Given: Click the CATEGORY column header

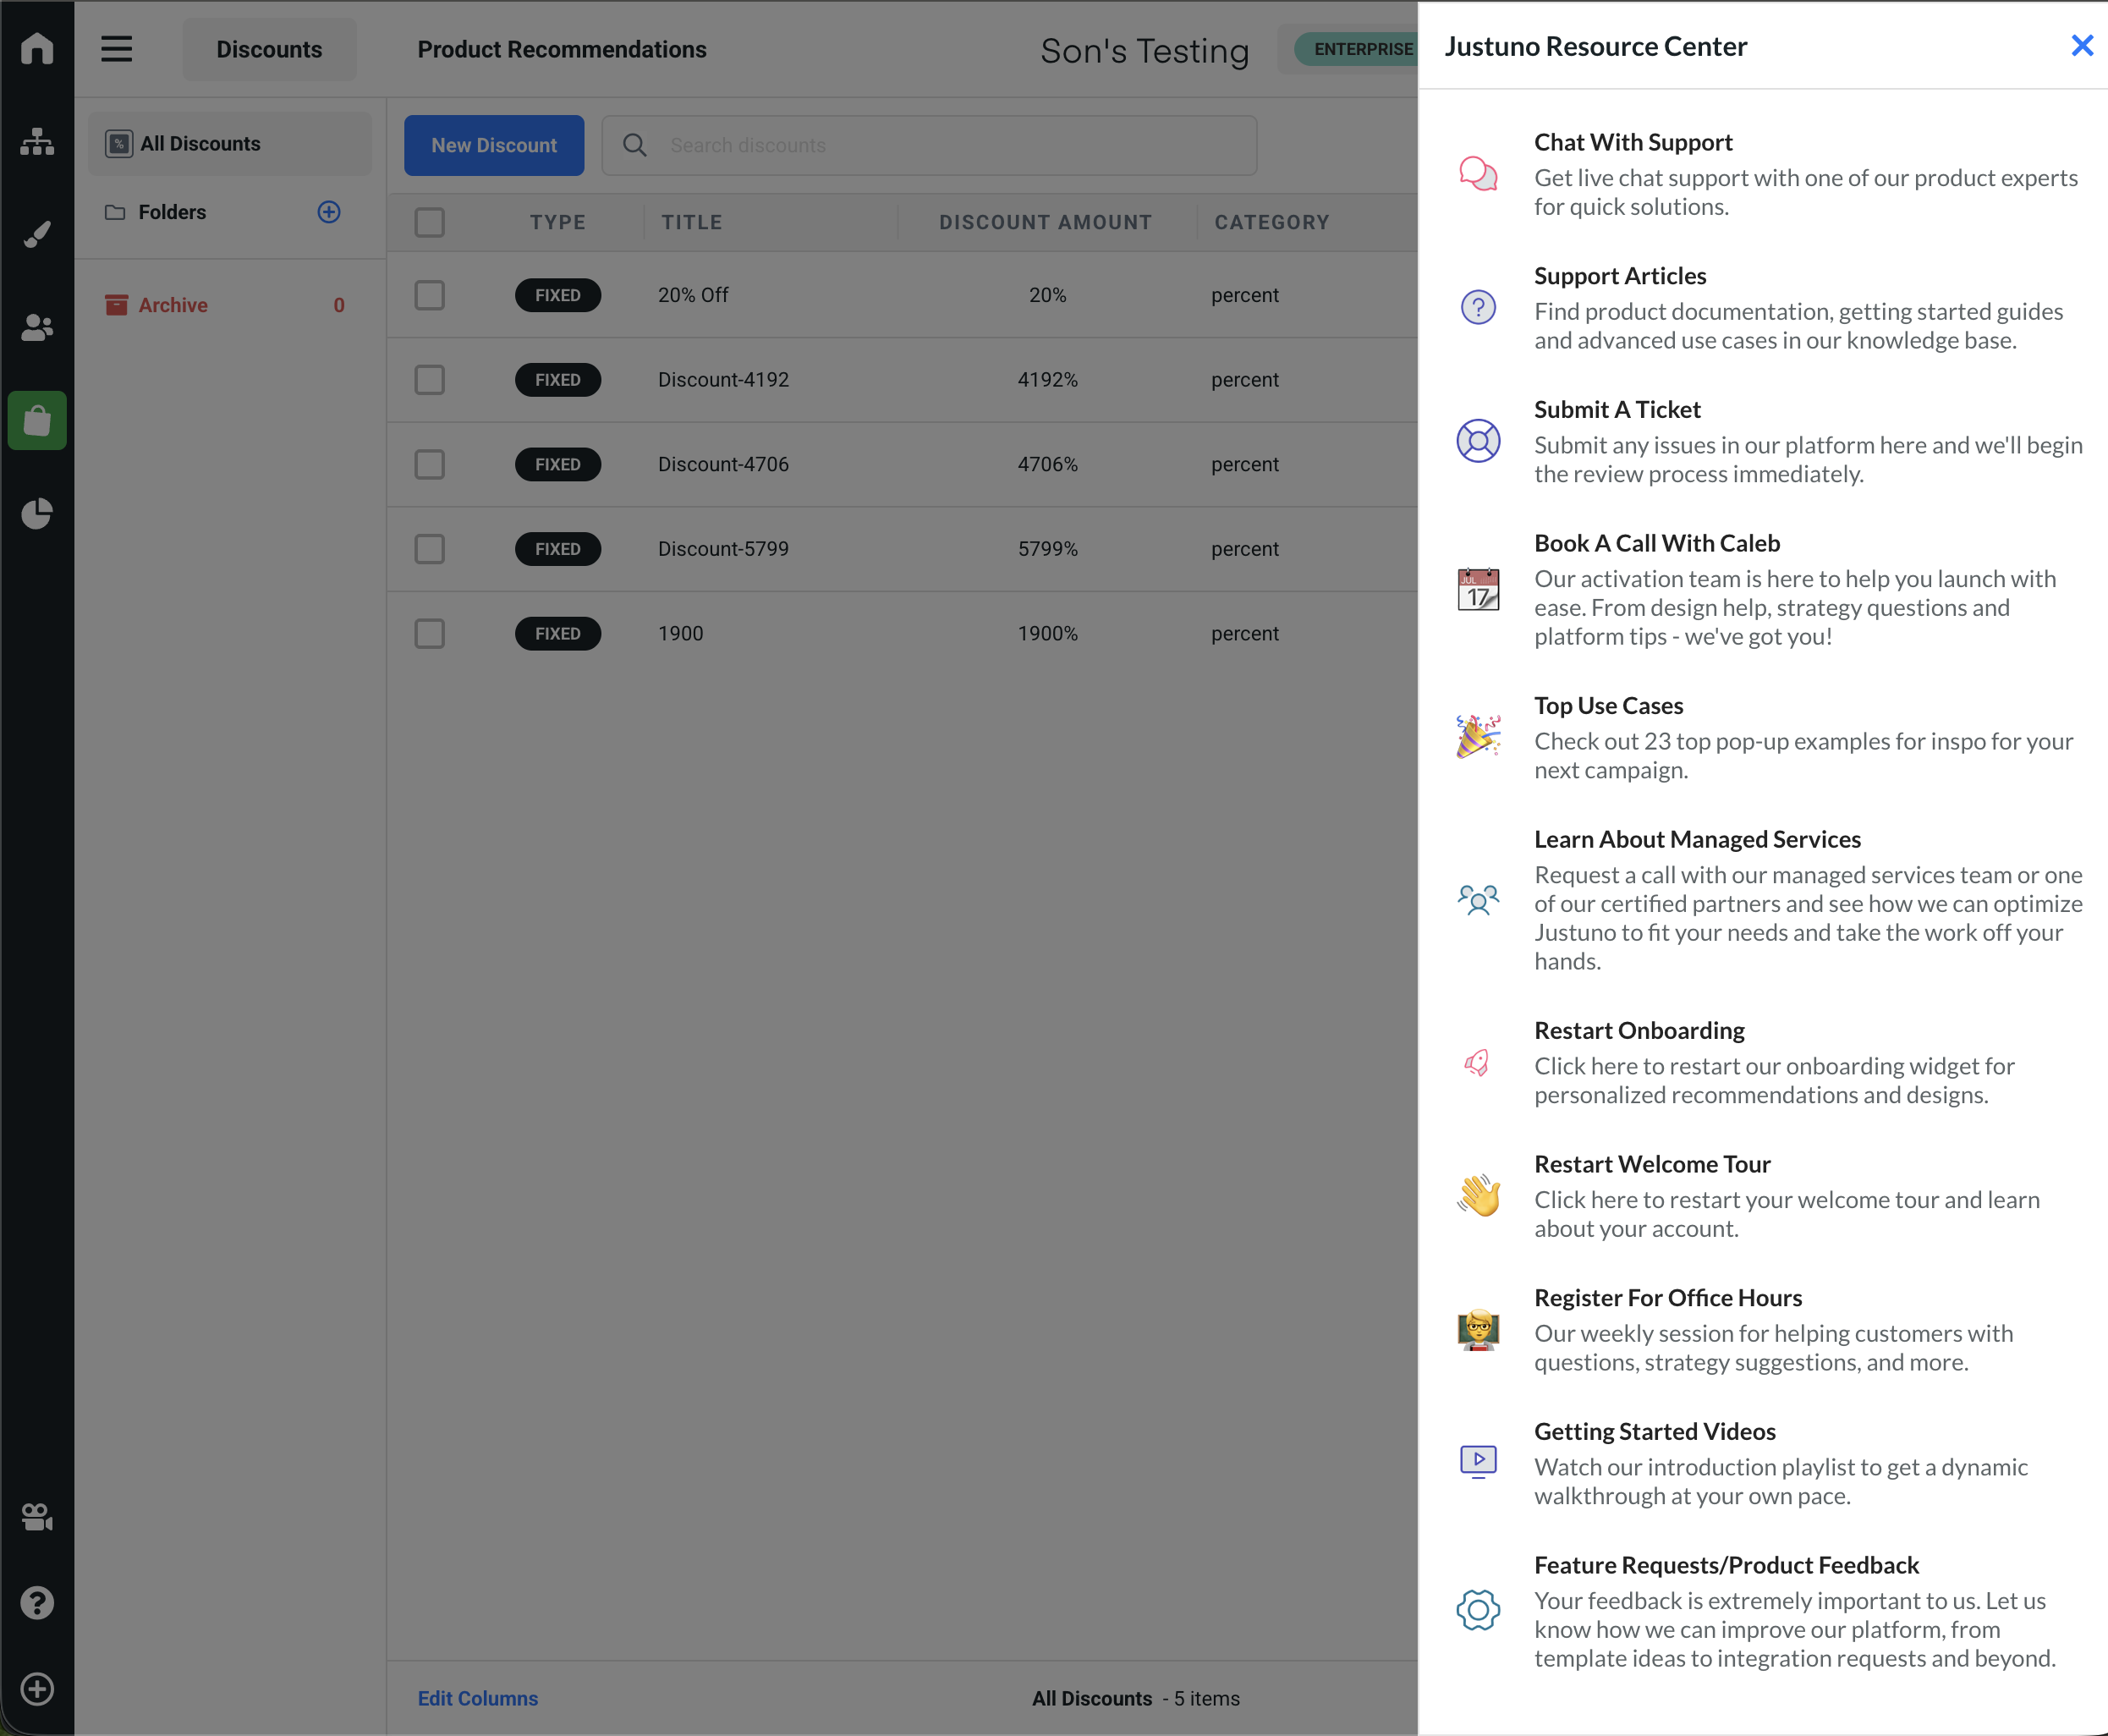Looking at the screenshot, I should (1272, 222).
